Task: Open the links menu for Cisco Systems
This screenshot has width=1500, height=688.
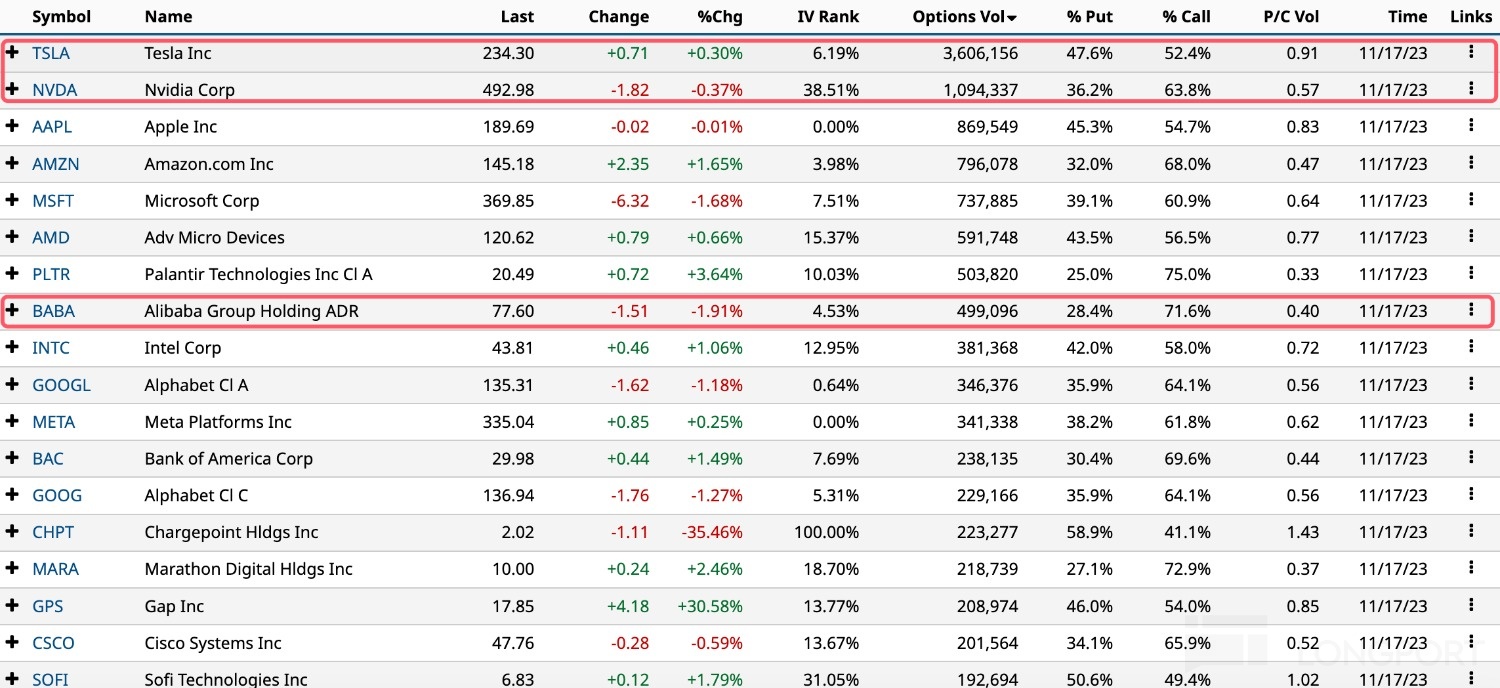Action: coord(1471,644)
